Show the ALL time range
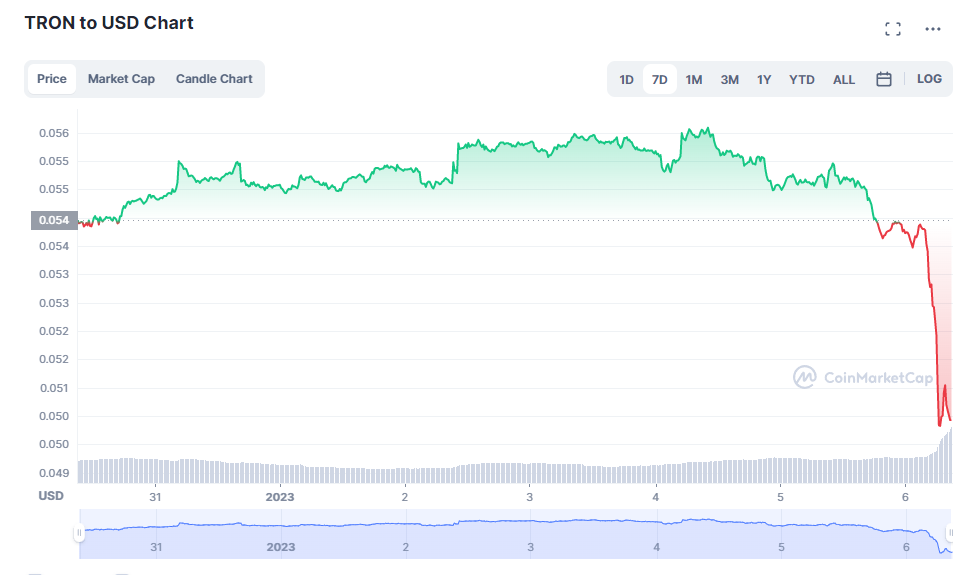Screen dimensions: 967x575 [844, 80]
